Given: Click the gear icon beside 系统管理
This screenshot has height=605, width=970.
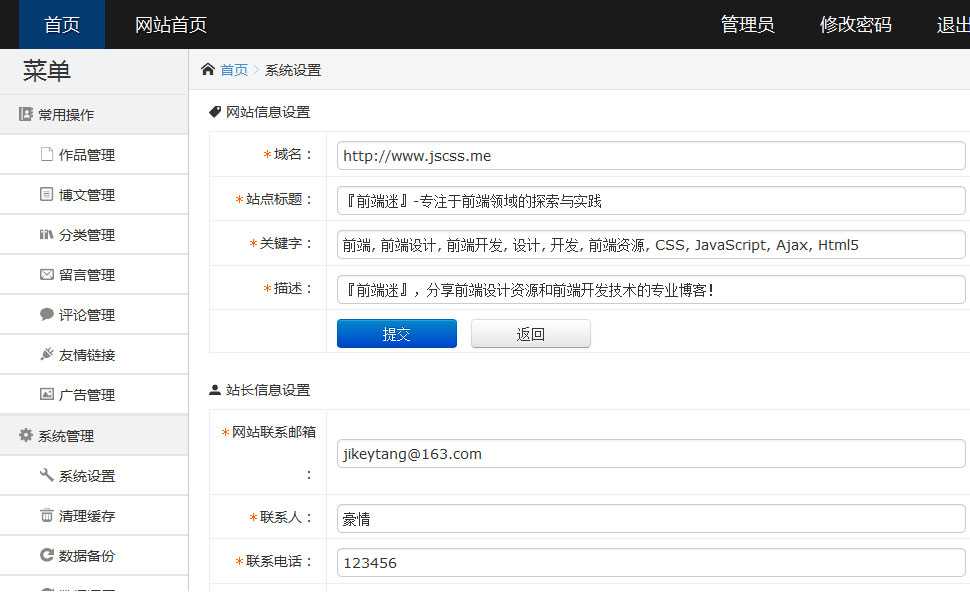Looking at the screenshot, I should tap(25, 435).
